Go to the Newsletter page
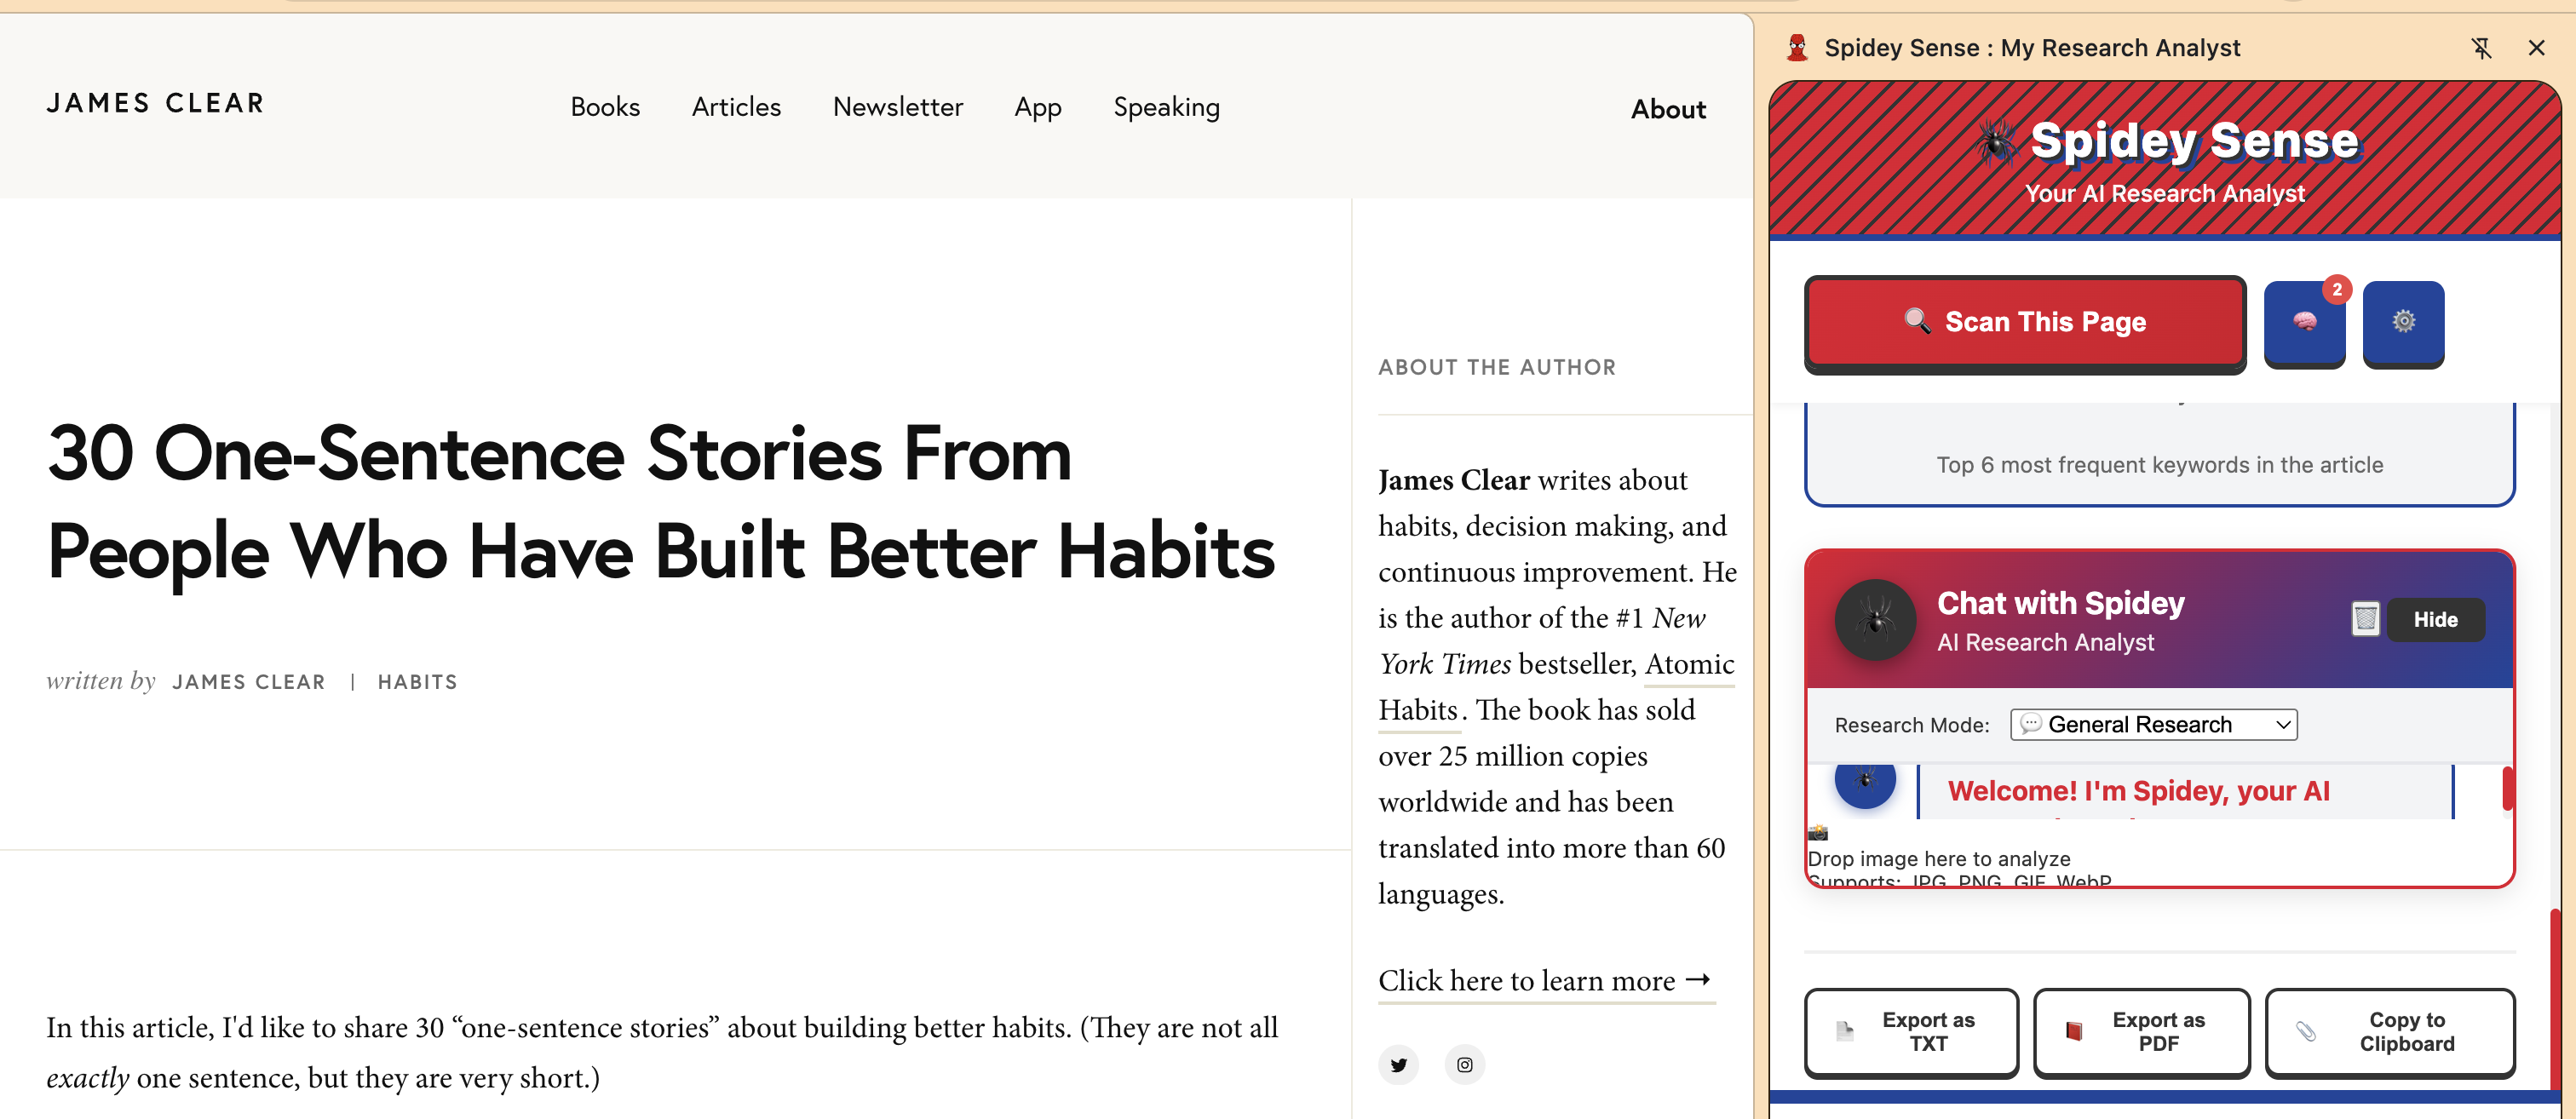 pyautogui.click(x=897, y=107)
